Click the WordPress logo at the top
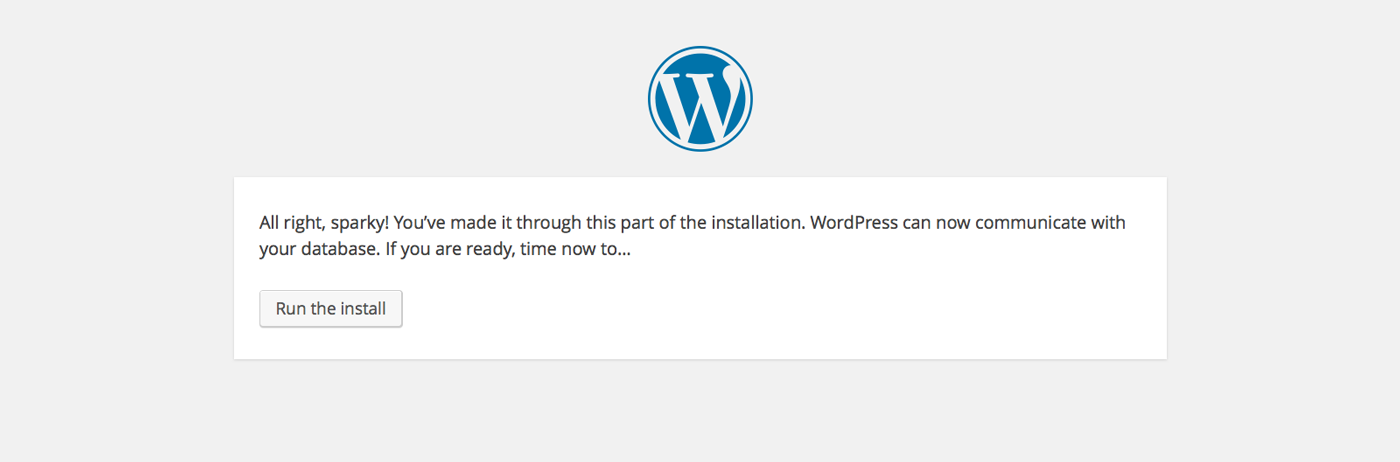The height and width of the screenshot is (462, 1400). [x=700, y=98]
